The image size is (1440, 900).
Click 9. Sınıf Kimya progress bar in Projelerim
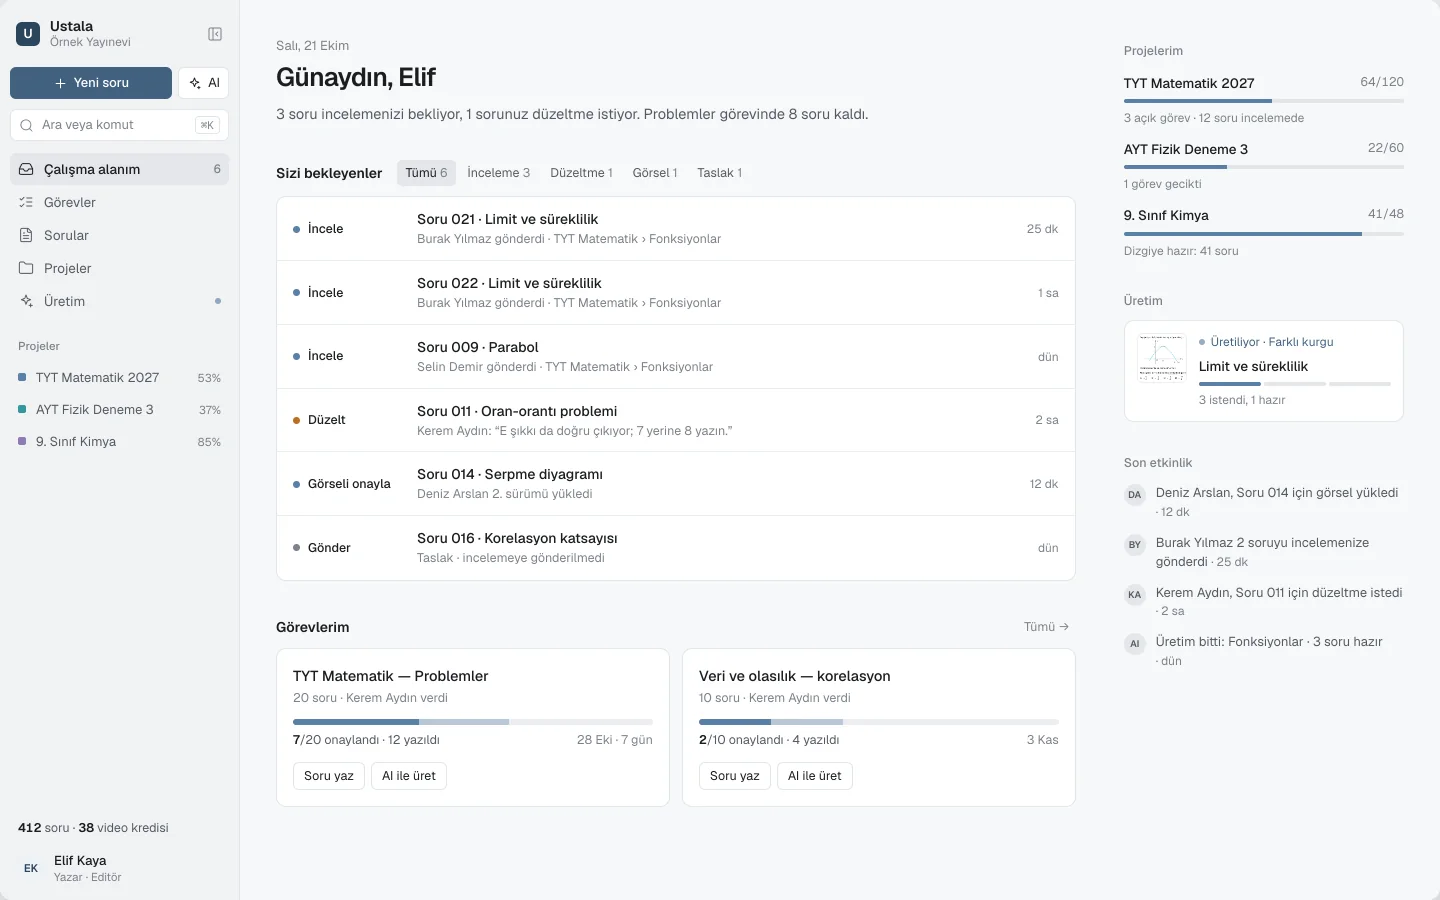(1264, 234)
